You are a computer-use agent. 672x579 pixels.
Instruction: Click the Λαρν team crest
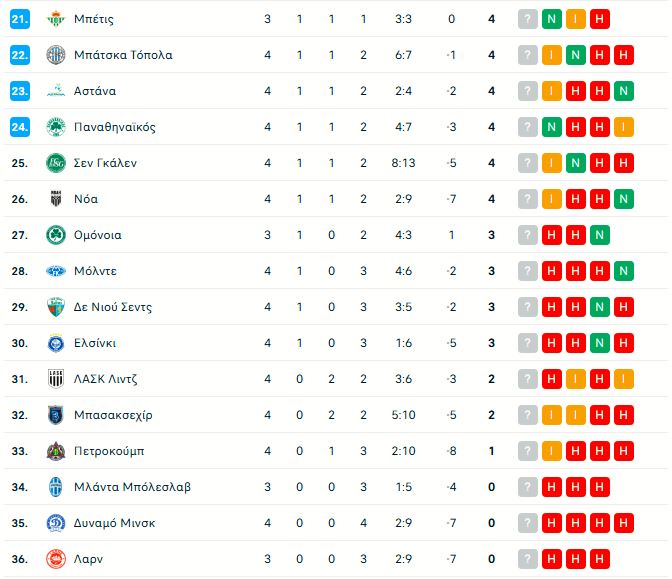56,559
